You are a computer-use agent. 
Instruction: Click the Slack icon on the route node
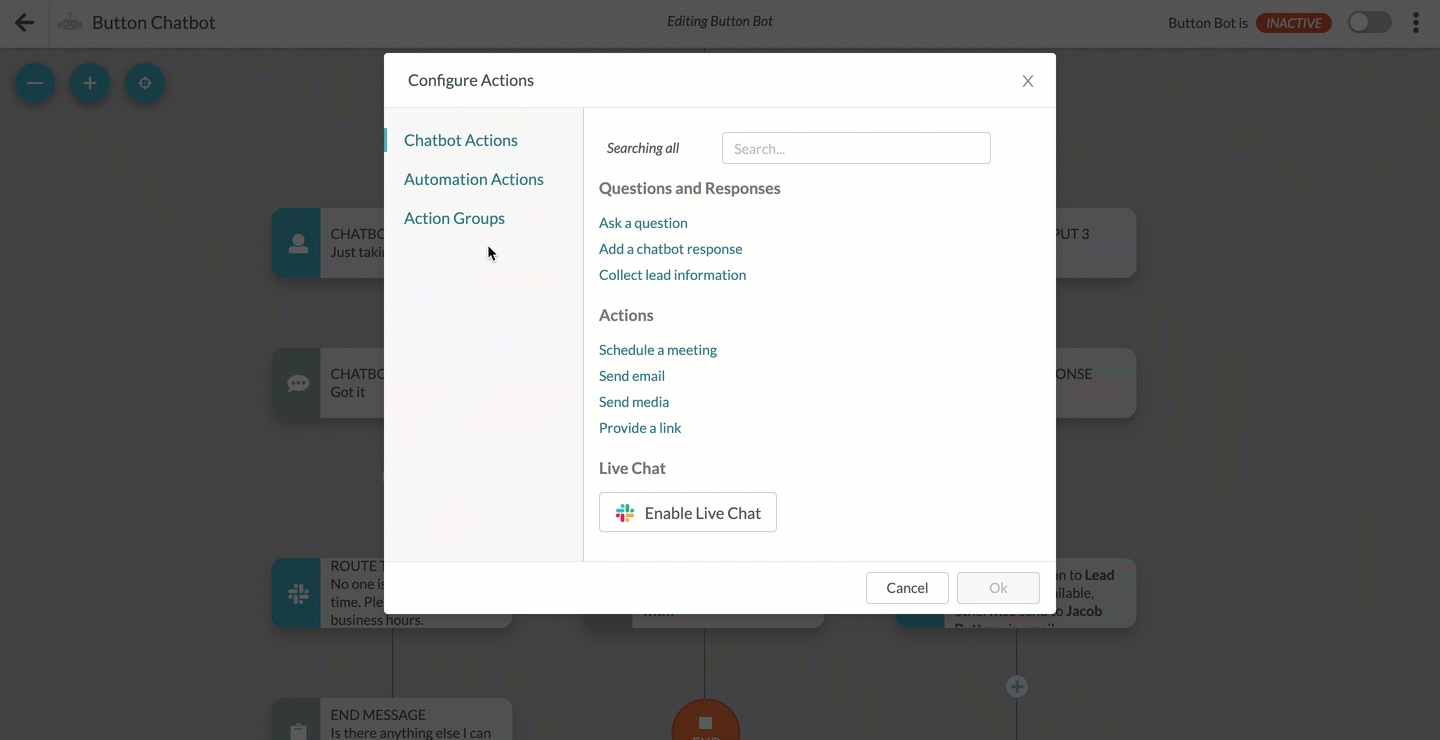point(298,594)
